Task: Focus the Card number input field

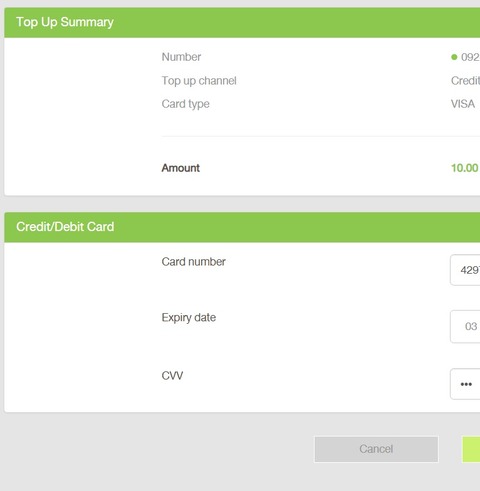Action: (x=465, y=270)
